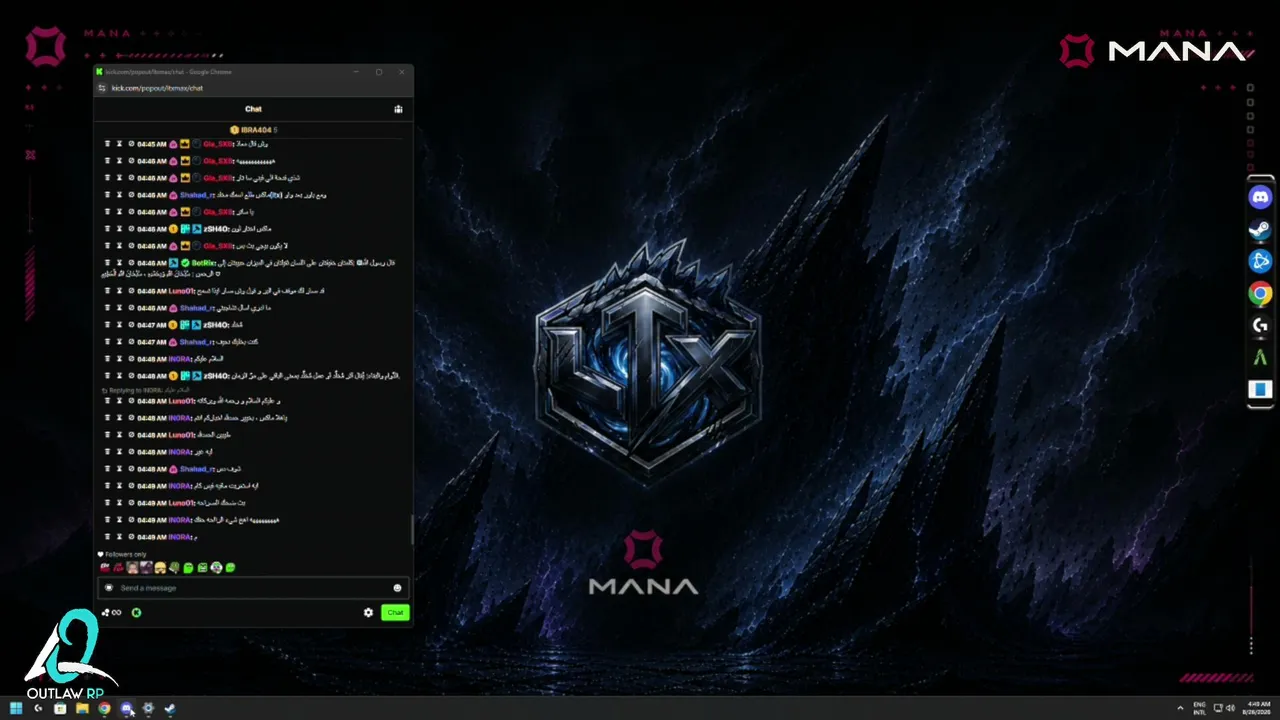This screenshot has width=1280, height=720.
Task: Delete Luno01's 04:49 AM message
Action: click(x=107, y=503)
